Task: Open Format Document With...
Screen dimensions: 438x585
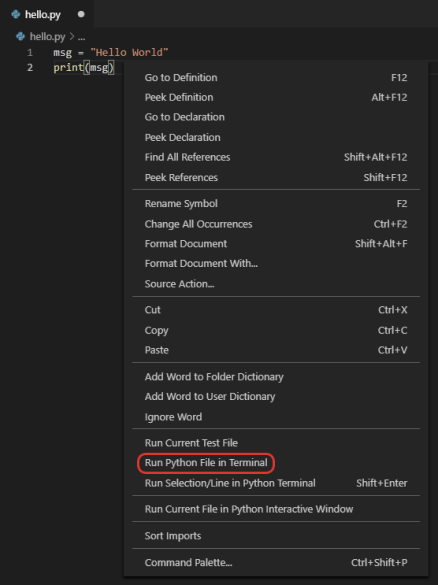Action: pyautogui.click(x=276, y=263)
